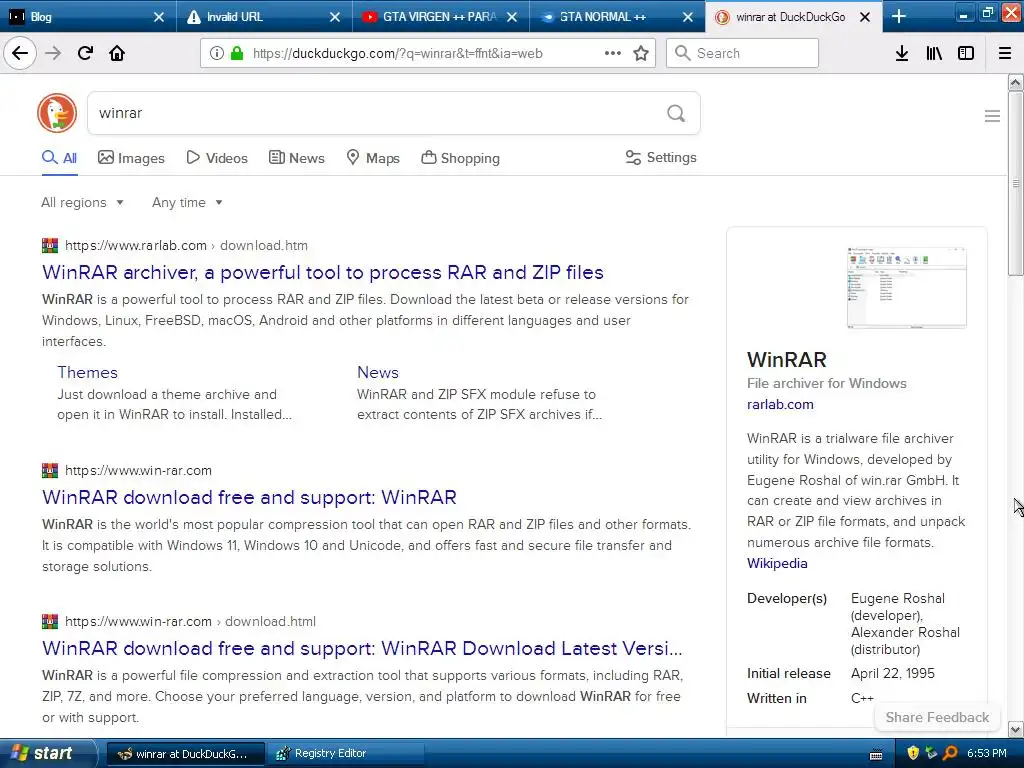Close the Blog tab
Viewport: 1024px width, 768px height.
click(159, 17)
